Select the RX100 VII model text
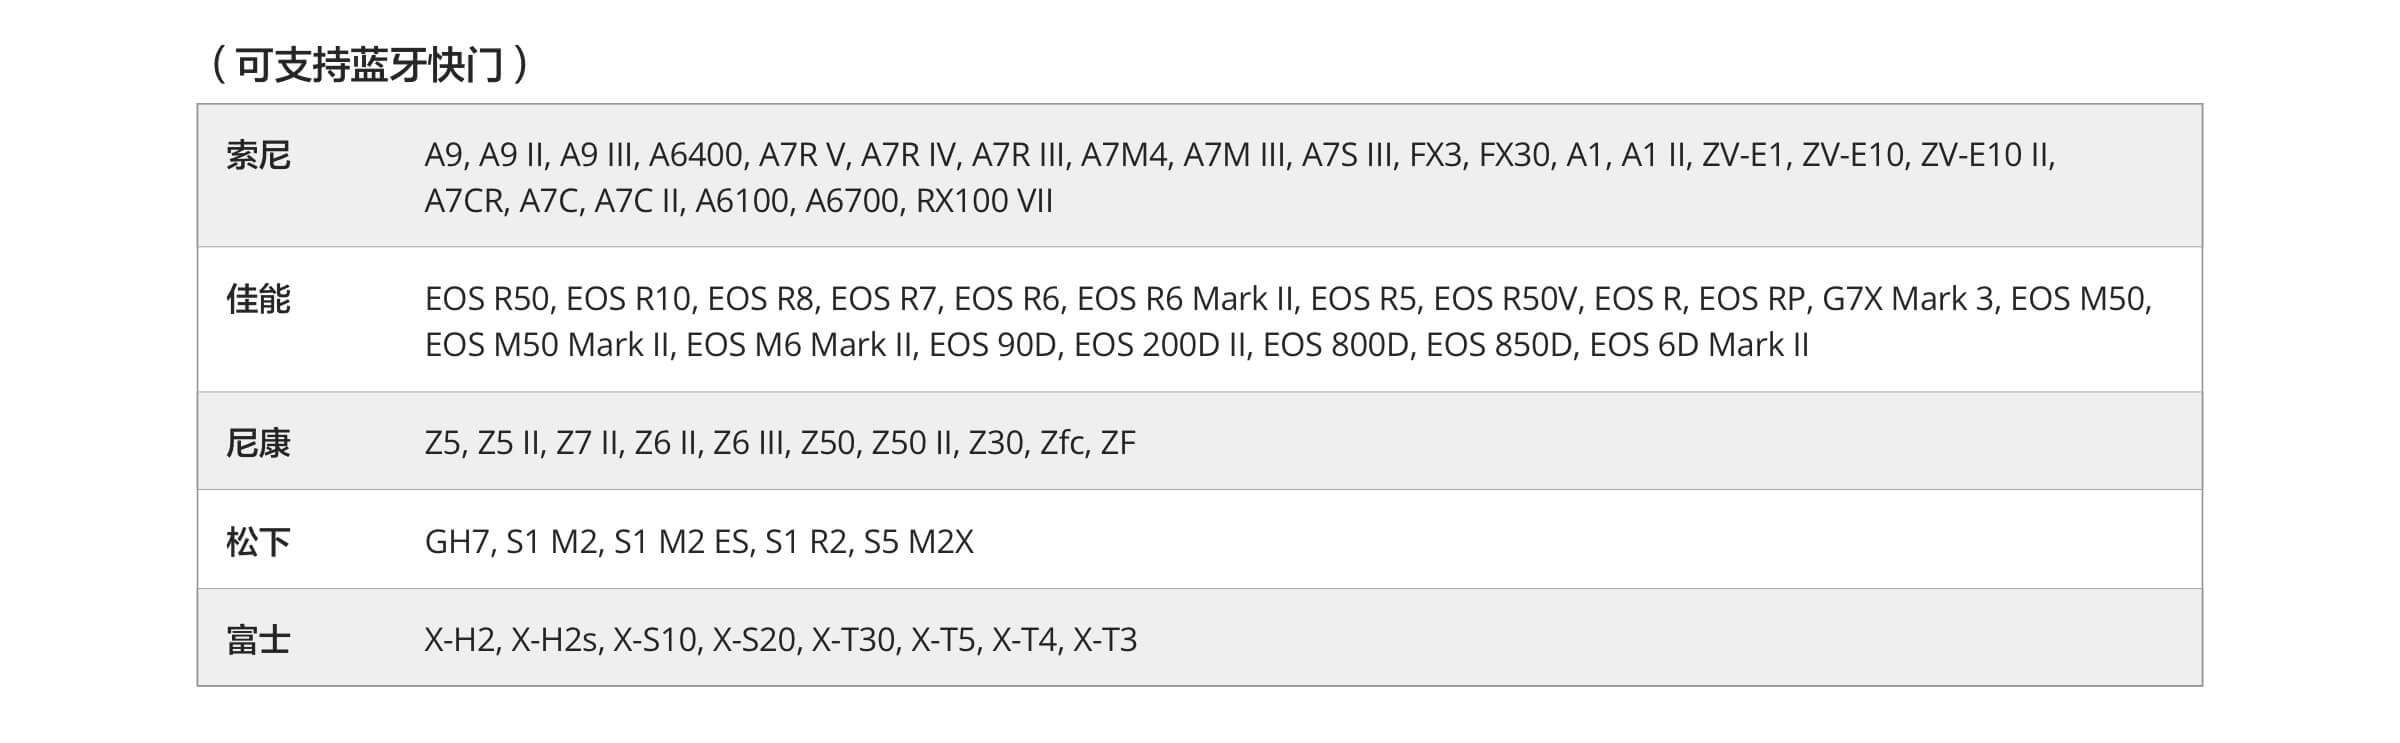Image resolution: width=2400 pixels, height=743 pixels. coord(984,201)
